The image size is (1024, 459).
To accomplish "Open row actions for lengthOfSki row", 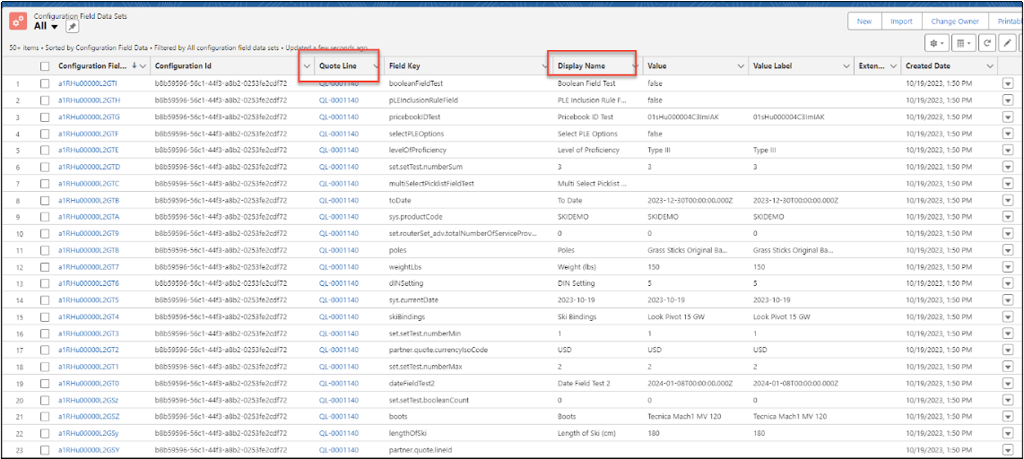I will coord(1007,433).
